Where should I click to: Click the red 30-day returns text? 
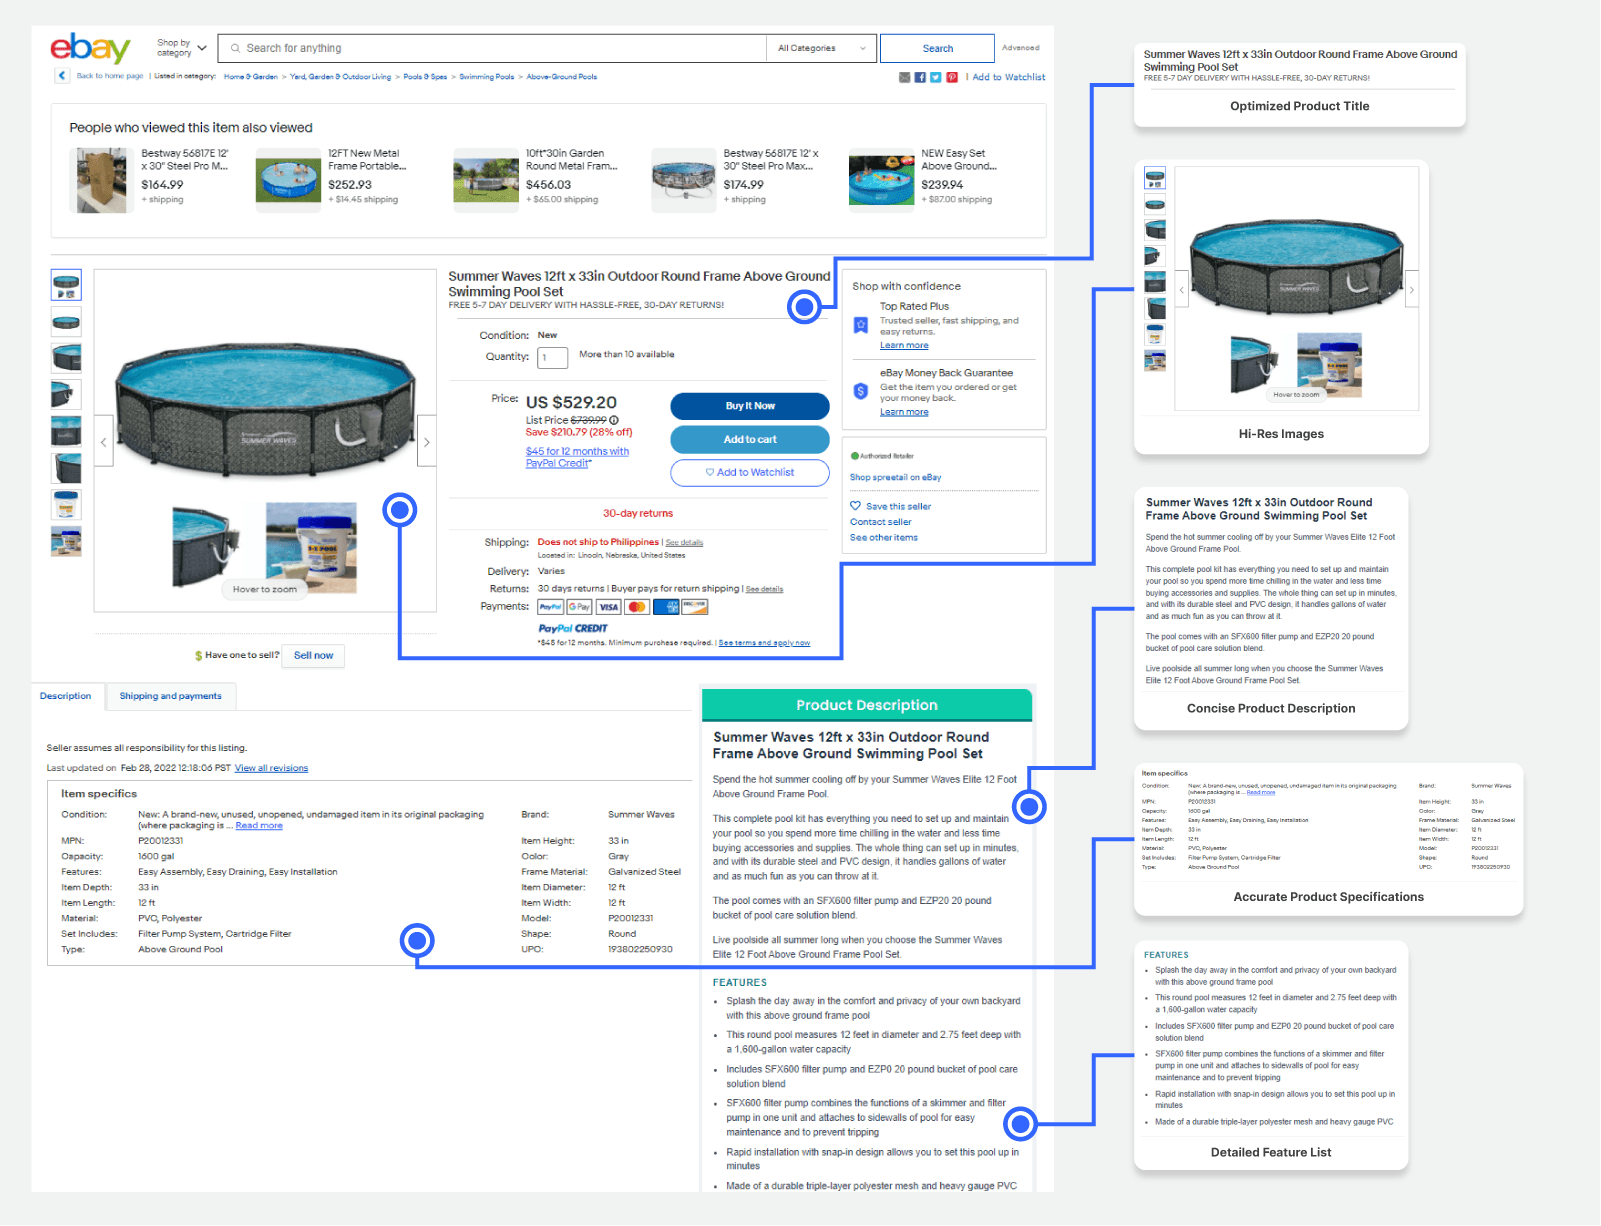[638, 514]
